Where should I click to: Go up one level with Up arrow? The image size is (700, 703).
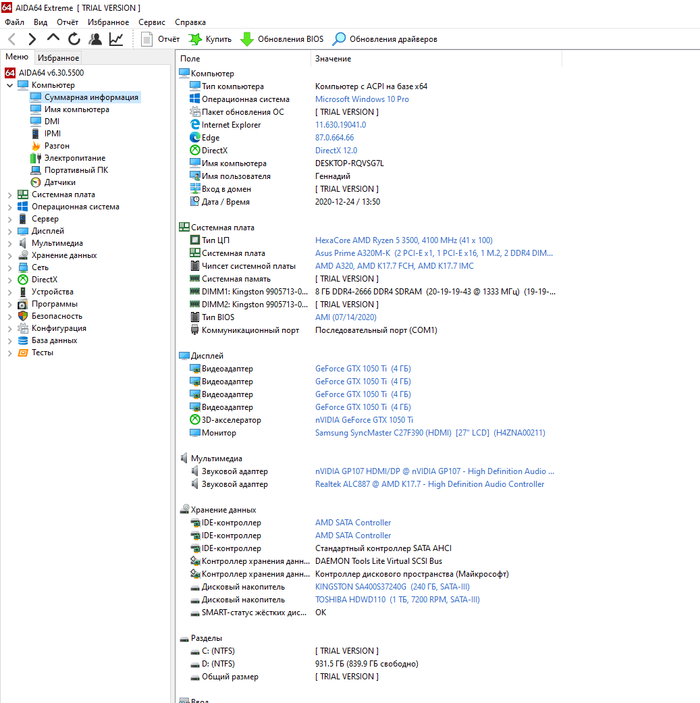tap(53, 39)
